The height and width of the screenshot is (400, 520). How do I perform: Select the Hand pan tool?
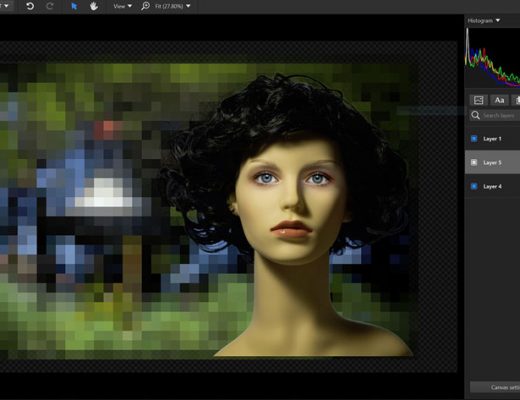tap(94, 6)
